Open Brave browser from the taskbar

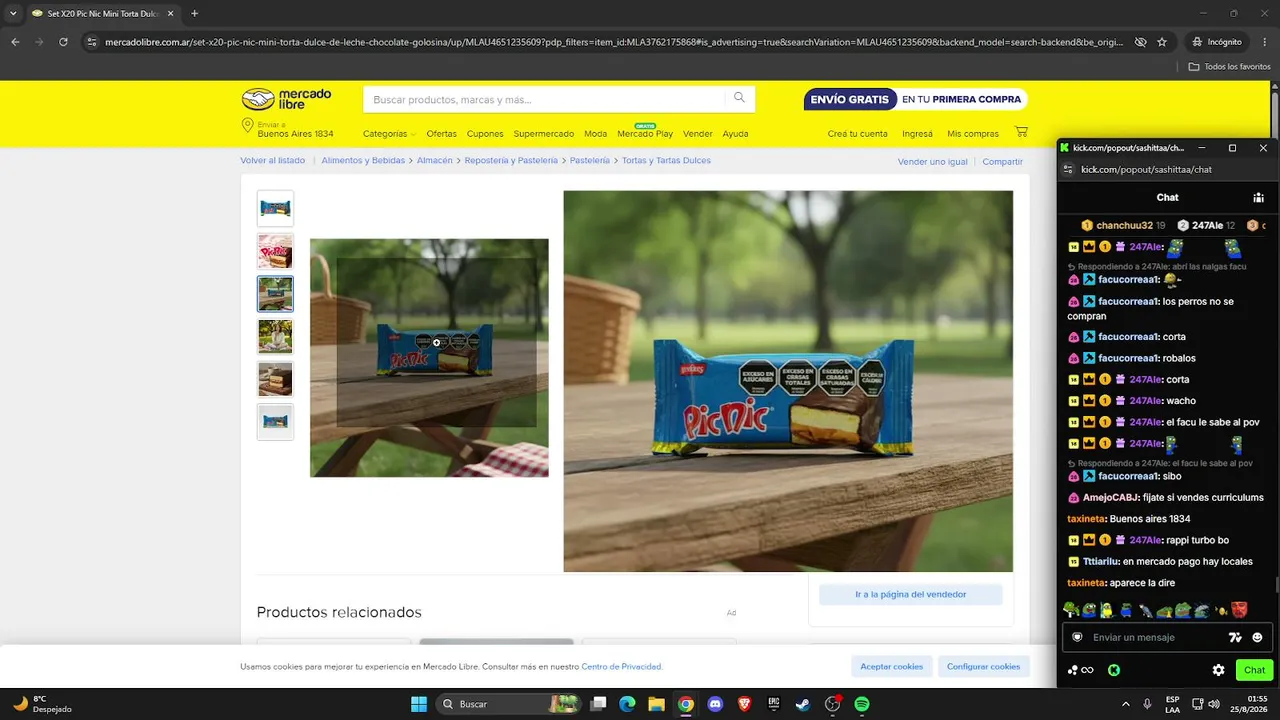point(744,704)
